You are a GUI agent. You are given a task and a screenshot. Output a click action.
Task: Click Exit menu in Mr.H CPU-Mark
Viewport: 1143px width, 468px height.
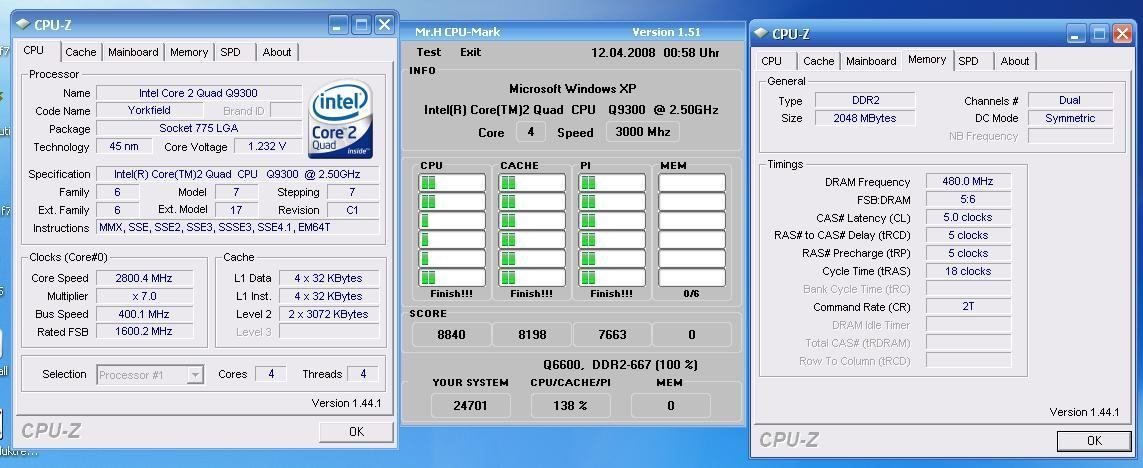470,52
